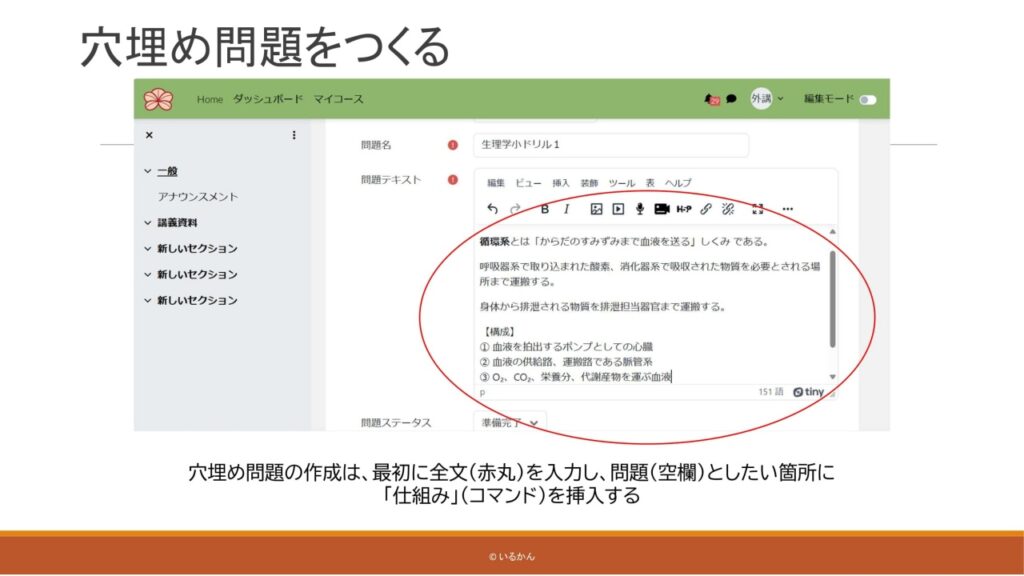This screenshot has width=1024, height=576.
Task: Open the アナウンスメント link in sidebar
Action: 198,197
